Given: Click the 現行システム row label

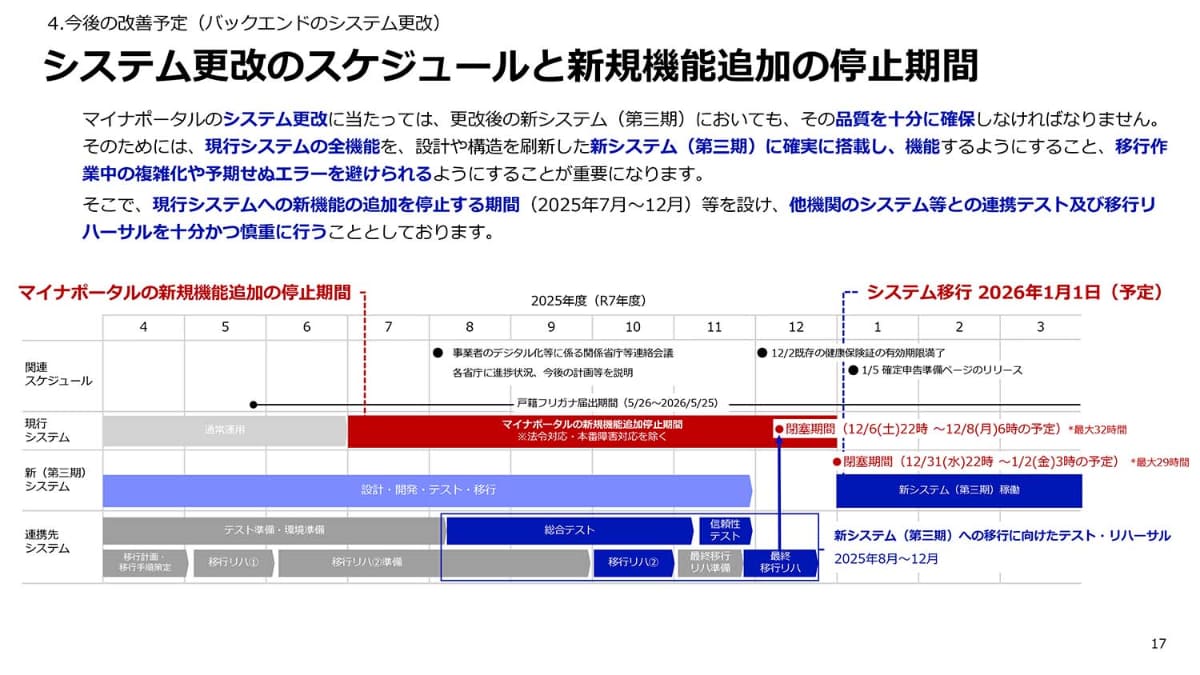Looking at the screenshot, I should click(x=47, y=431).
